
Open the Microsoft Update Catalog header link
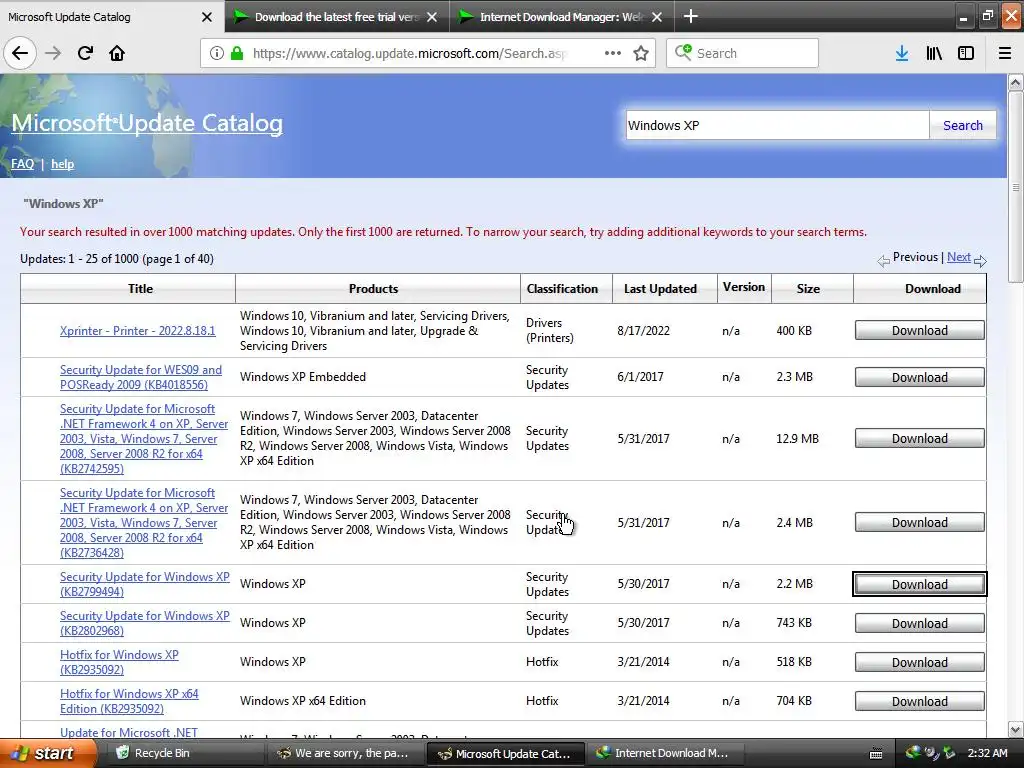click(x=147, y=123)
